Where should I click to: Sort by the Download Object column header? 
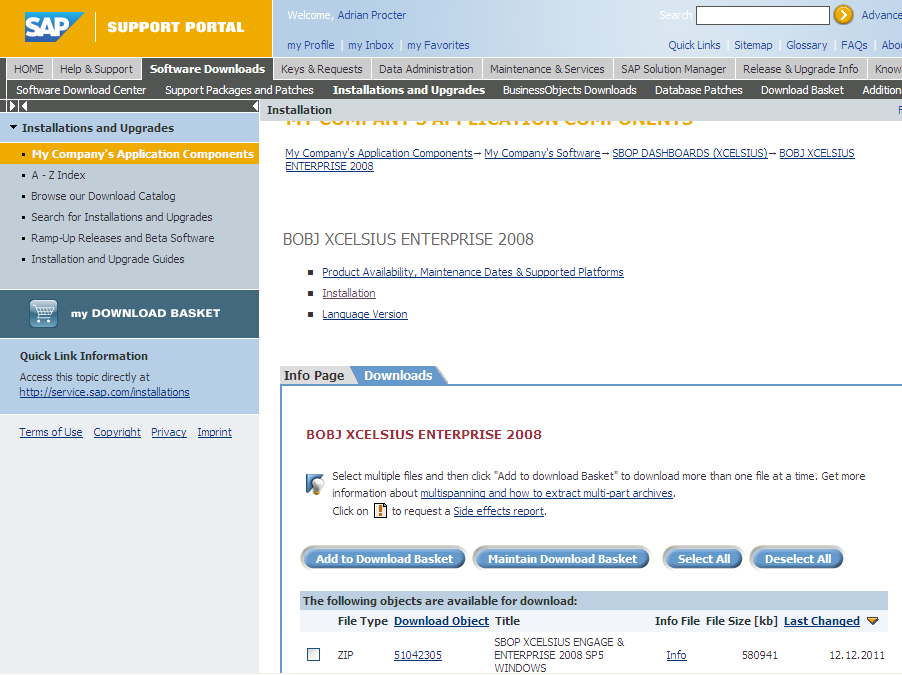[441, 621]
